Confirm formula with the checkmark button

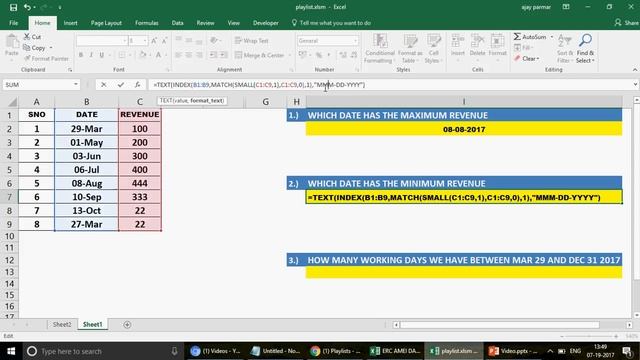[120, 84]
